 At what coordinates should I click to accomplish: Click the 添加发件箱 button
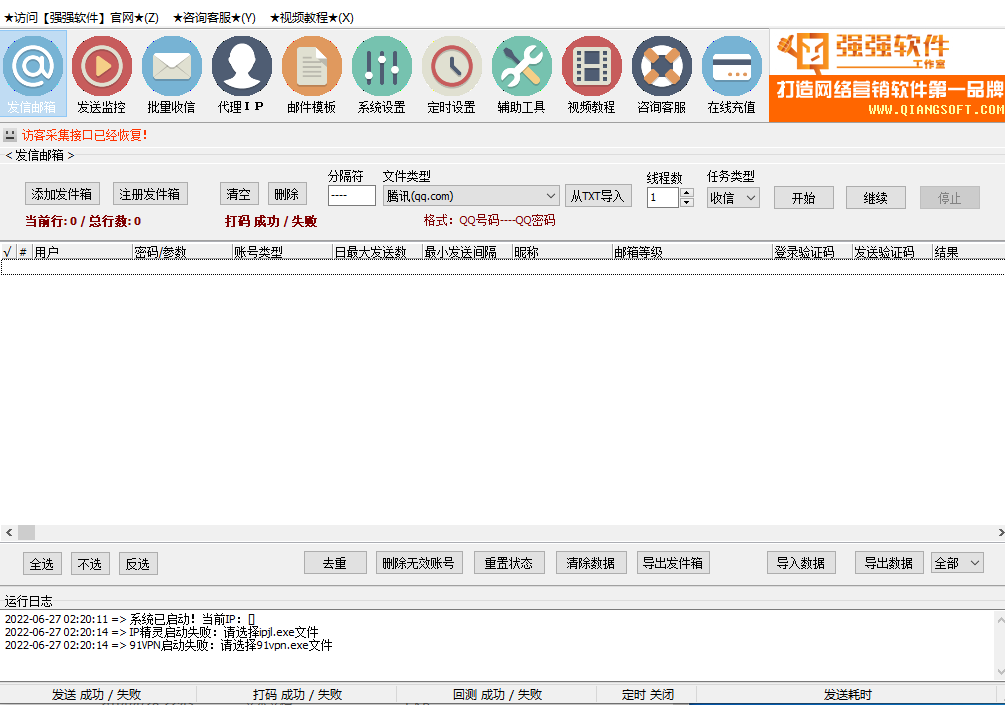click(62, 194)
